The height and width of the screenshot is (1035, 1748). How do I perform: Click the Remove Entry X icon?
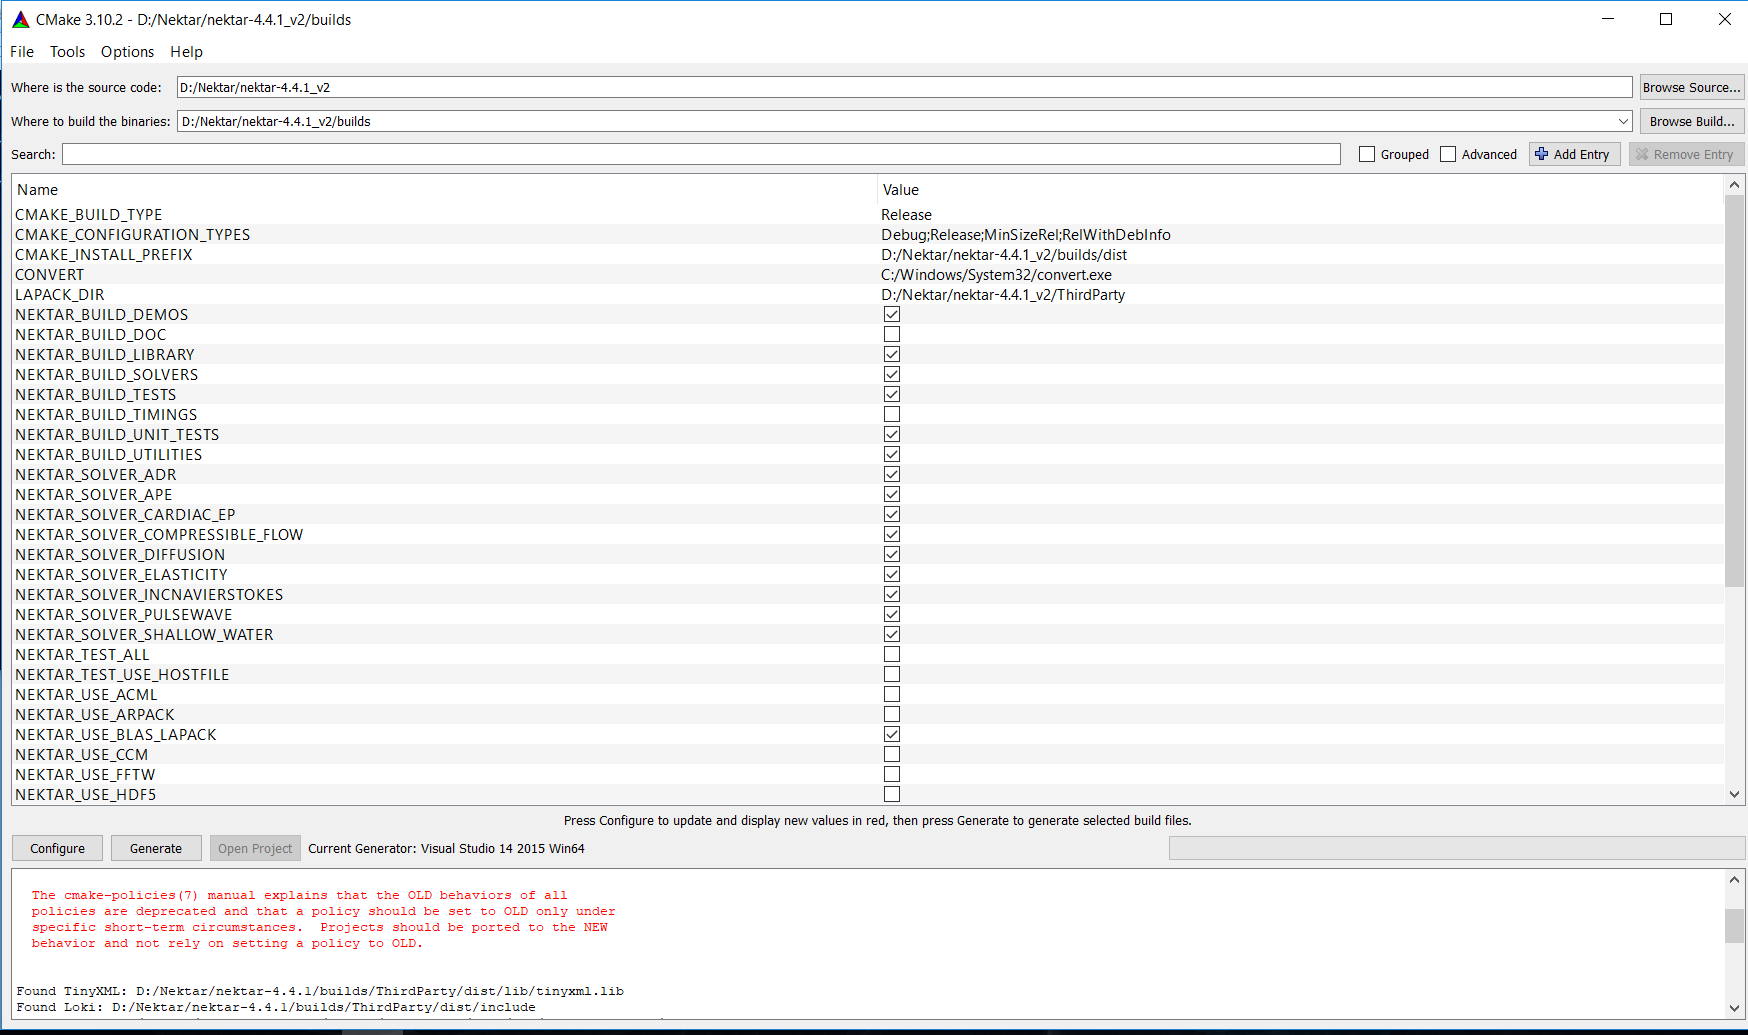click(1641, 154)
